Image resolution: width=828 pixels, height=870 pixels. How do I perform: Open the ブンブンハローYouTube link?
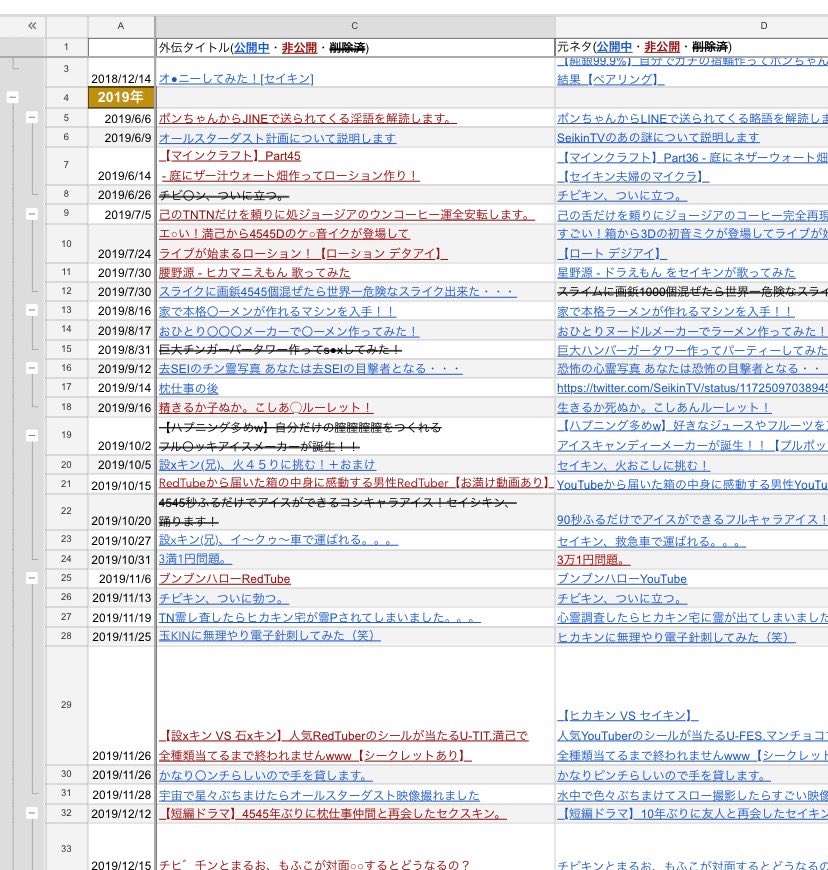622,579
